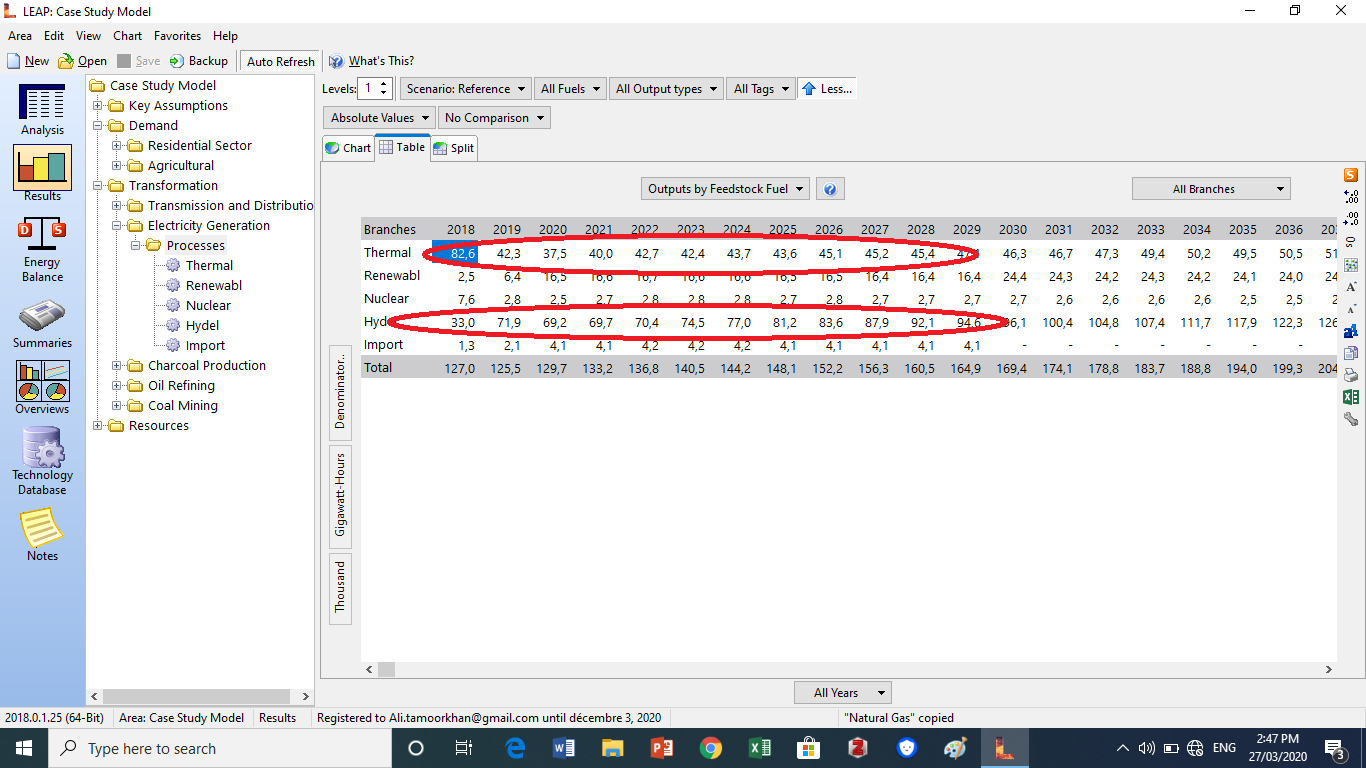Expand the Charcoal Production branch
The height and width of the screenshot is (768, 1366).
point(117,366)
